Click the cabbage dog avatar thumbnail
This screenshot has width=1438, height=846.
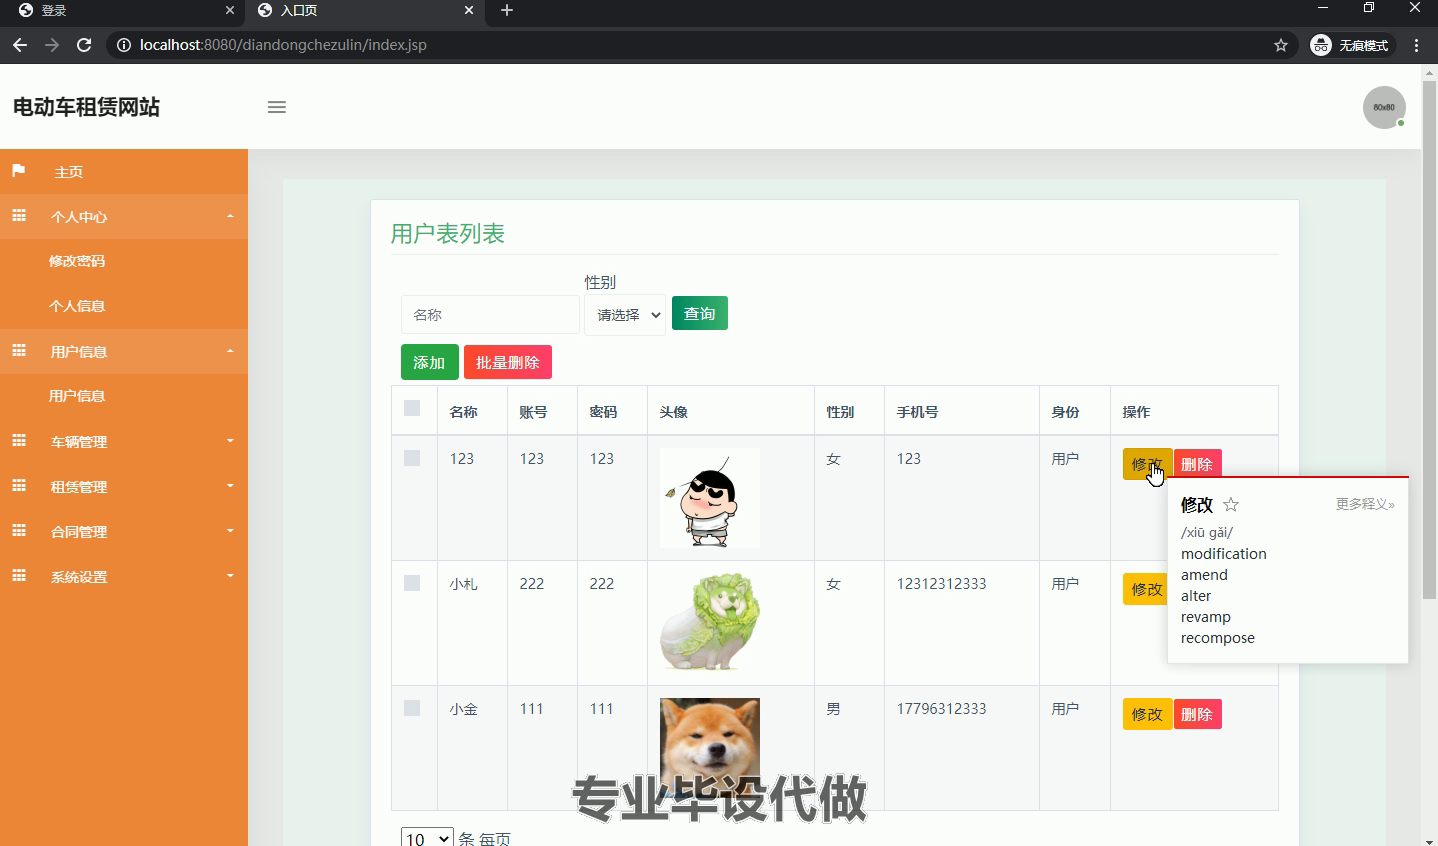[710, 623]
